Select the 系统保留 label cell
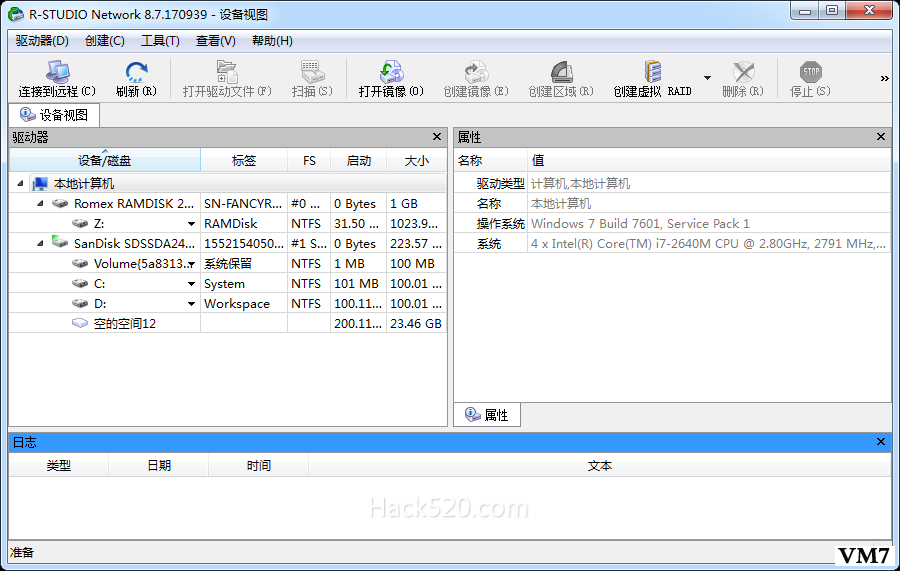Image resolution: width=900 pixels, height=571 pixels. (x=244, y=263)
